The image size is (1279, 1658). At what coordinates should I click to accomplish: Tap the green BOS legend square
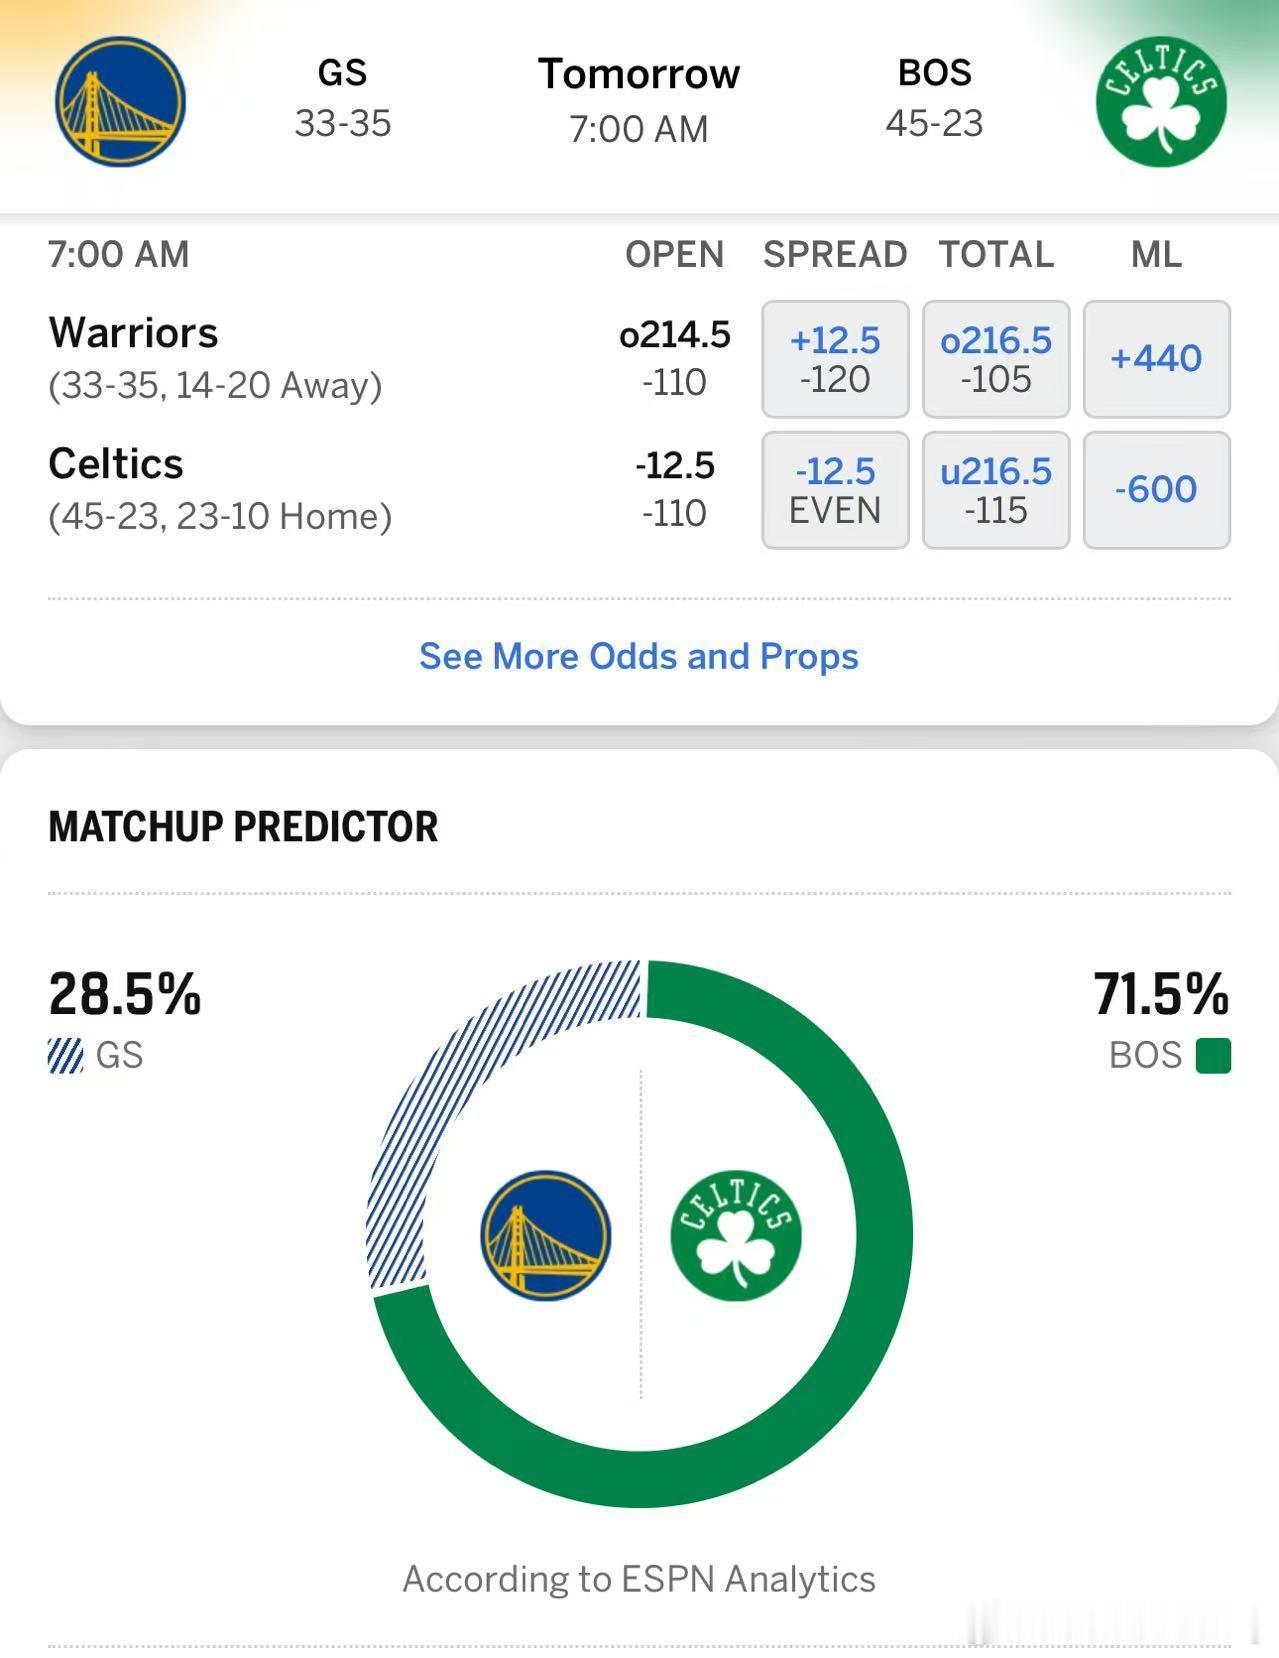[x=1213, y=1056]
